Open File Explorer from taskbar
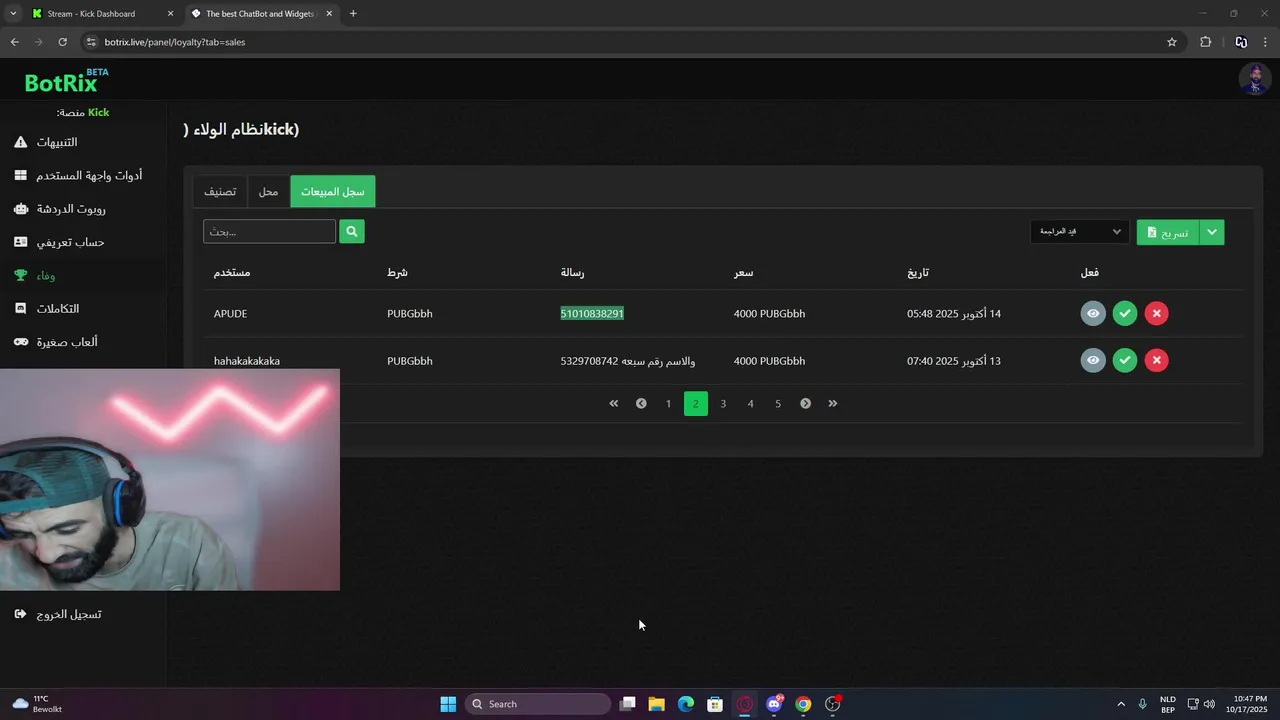Image resolution: width=1280 pixels, height=720 pixels. tap(656, 704)
